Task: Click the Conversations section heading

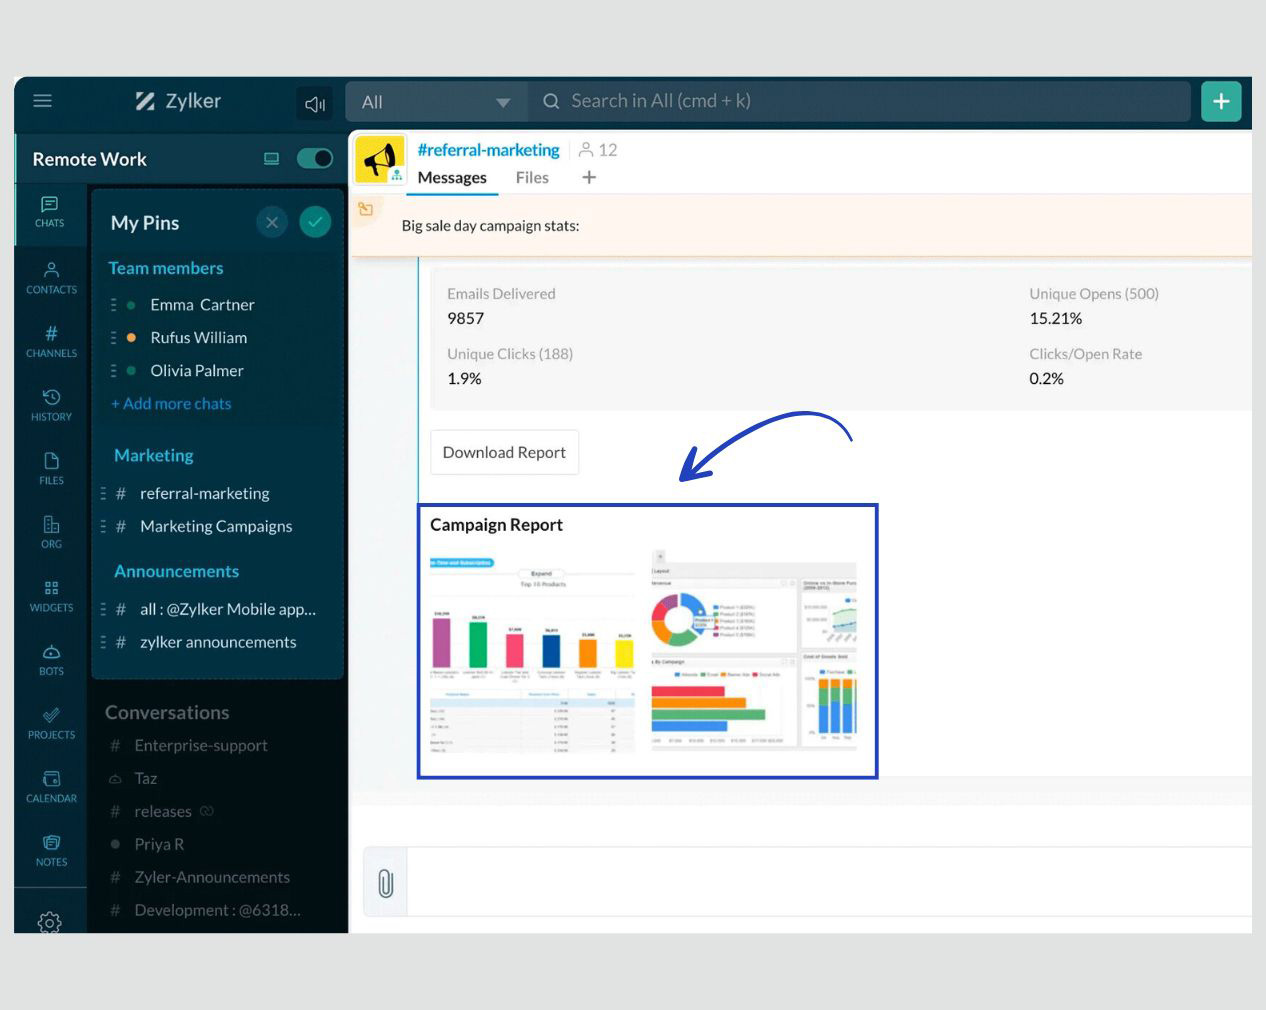Action: pos(167,713)
